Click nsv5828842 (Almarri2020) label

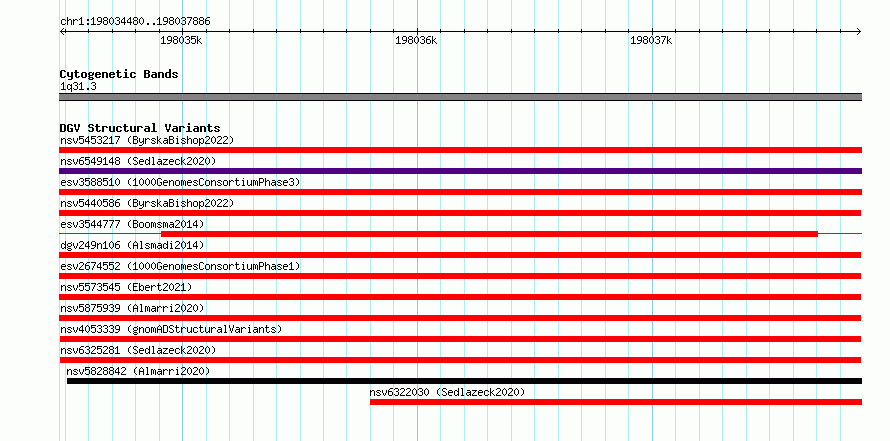138,371
